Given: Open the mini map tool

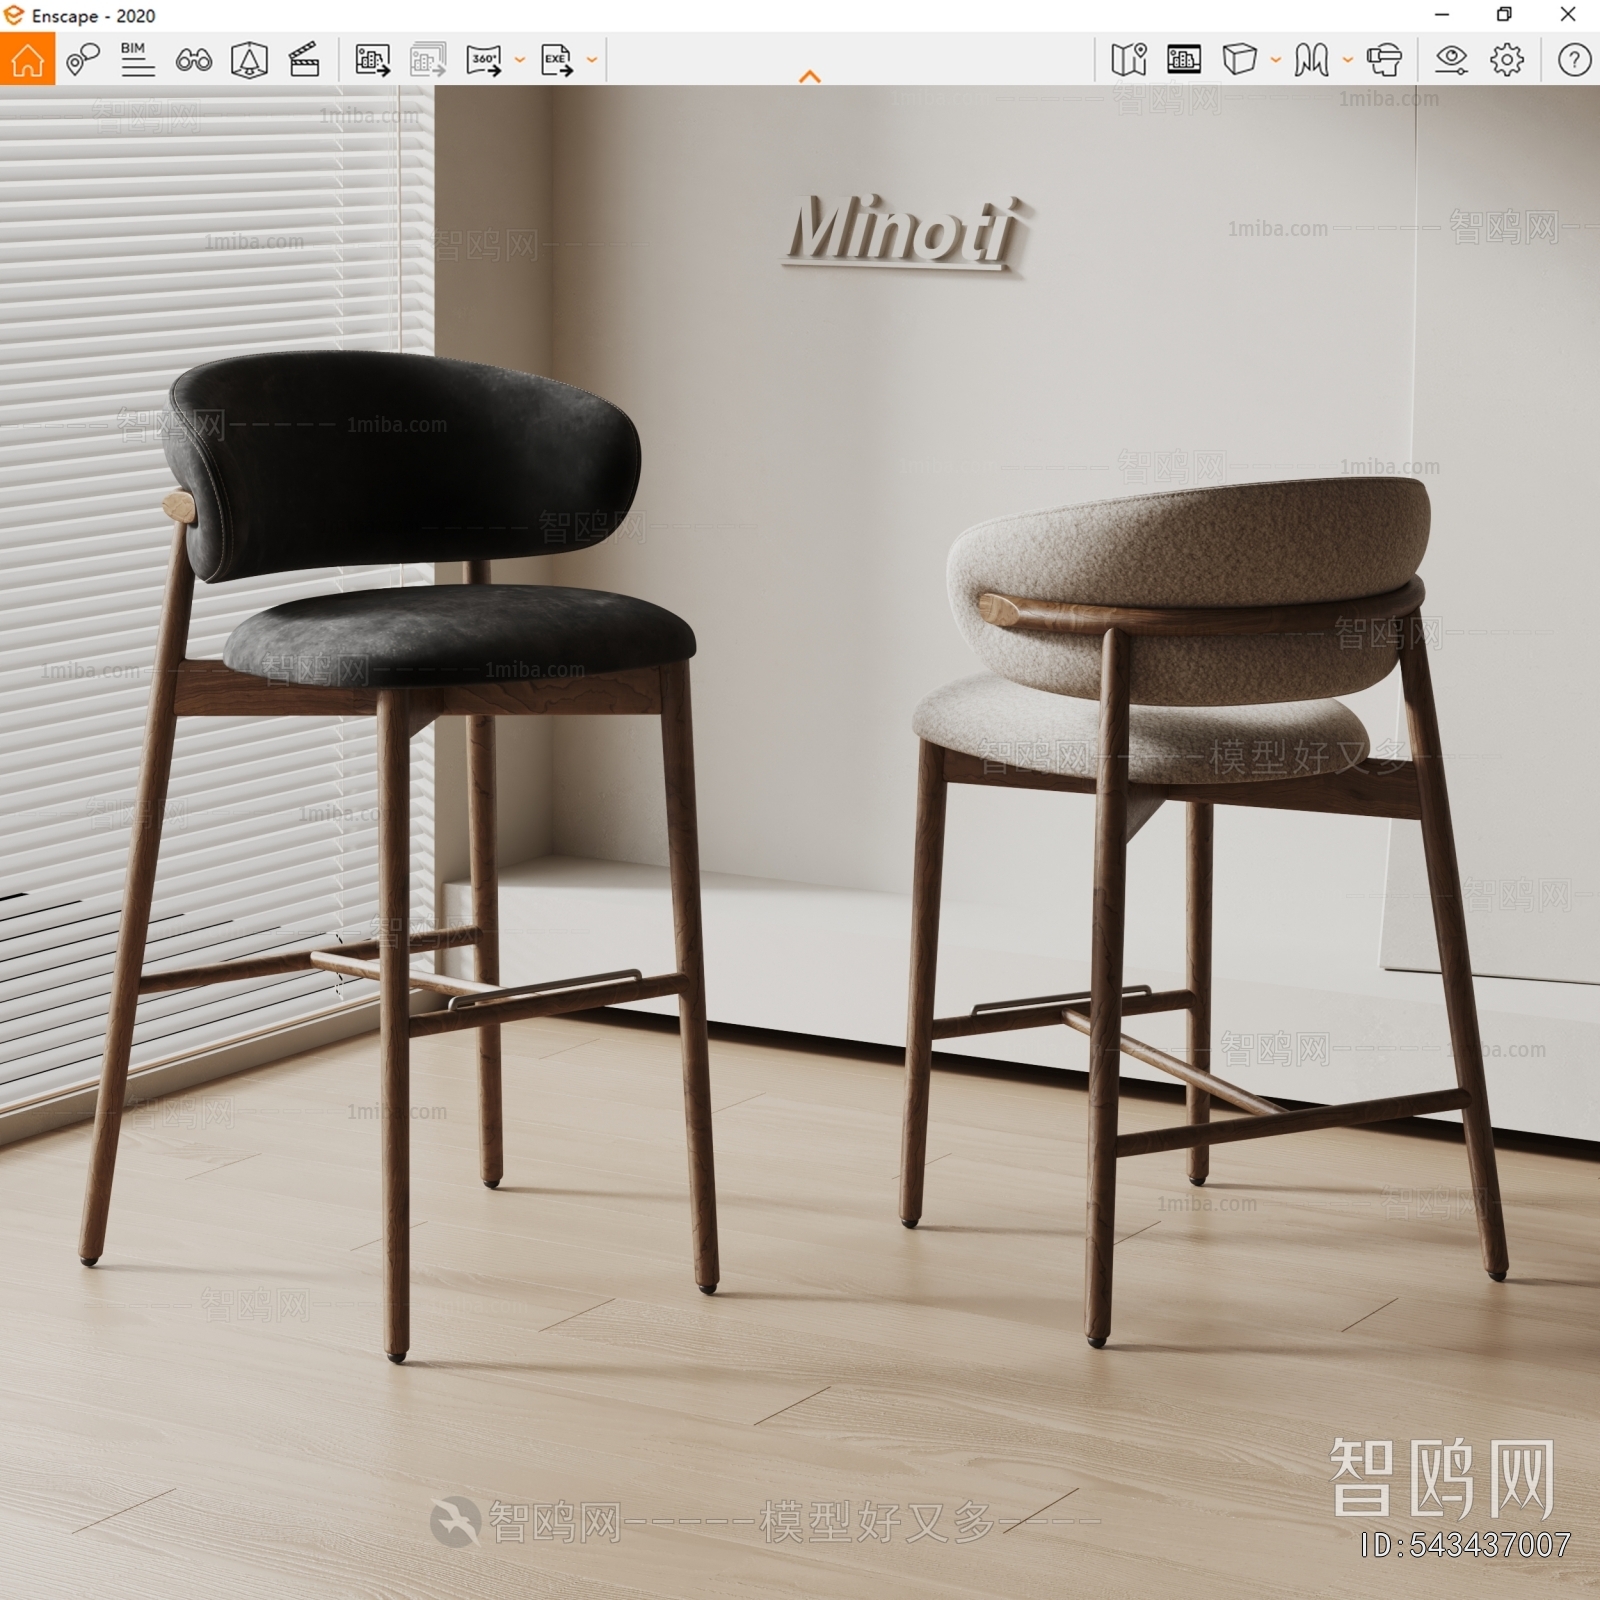Looking at the screenshot, I should click(1130, 62).
